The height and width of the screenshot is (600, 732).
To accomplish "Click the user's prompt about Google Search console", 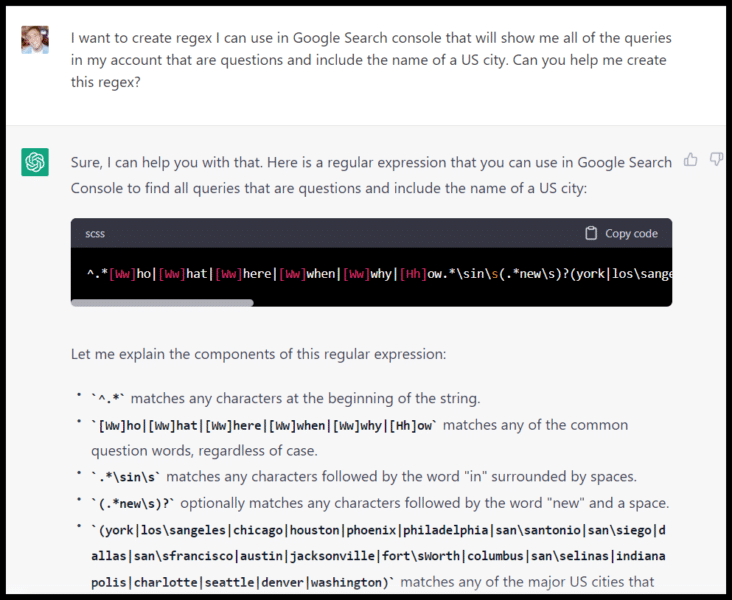I will pyautogui.click(x=370, y=60).
